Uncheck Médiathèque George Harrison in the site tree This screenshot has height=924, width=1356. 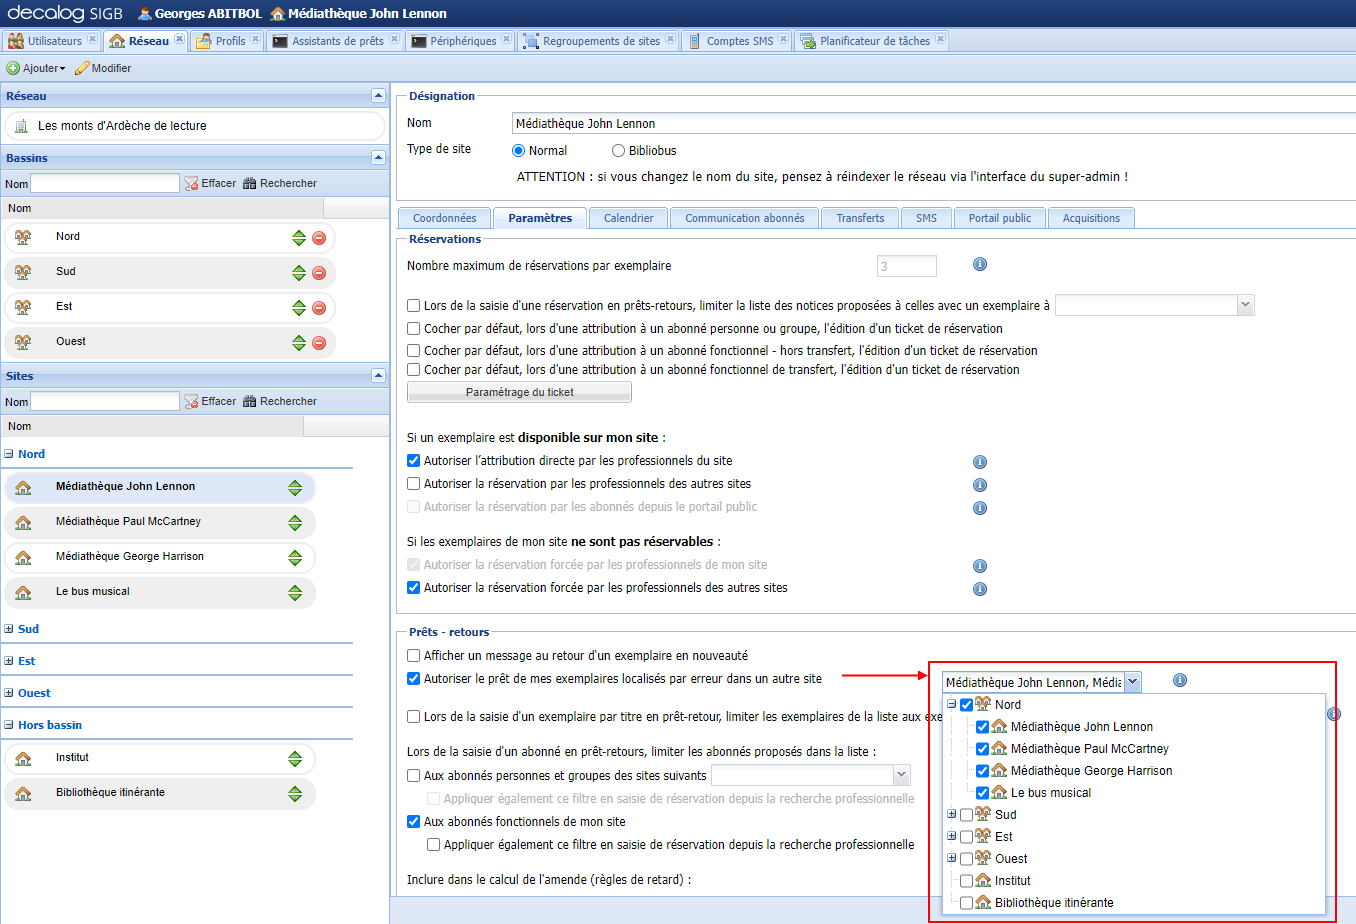click(982, 770)
